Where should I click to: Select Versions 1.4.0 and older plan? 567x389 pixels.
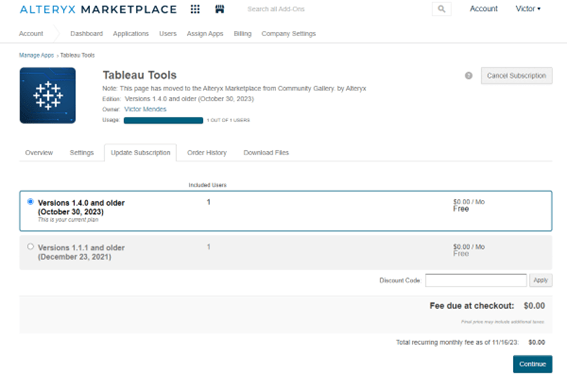[x=30, y=201]
